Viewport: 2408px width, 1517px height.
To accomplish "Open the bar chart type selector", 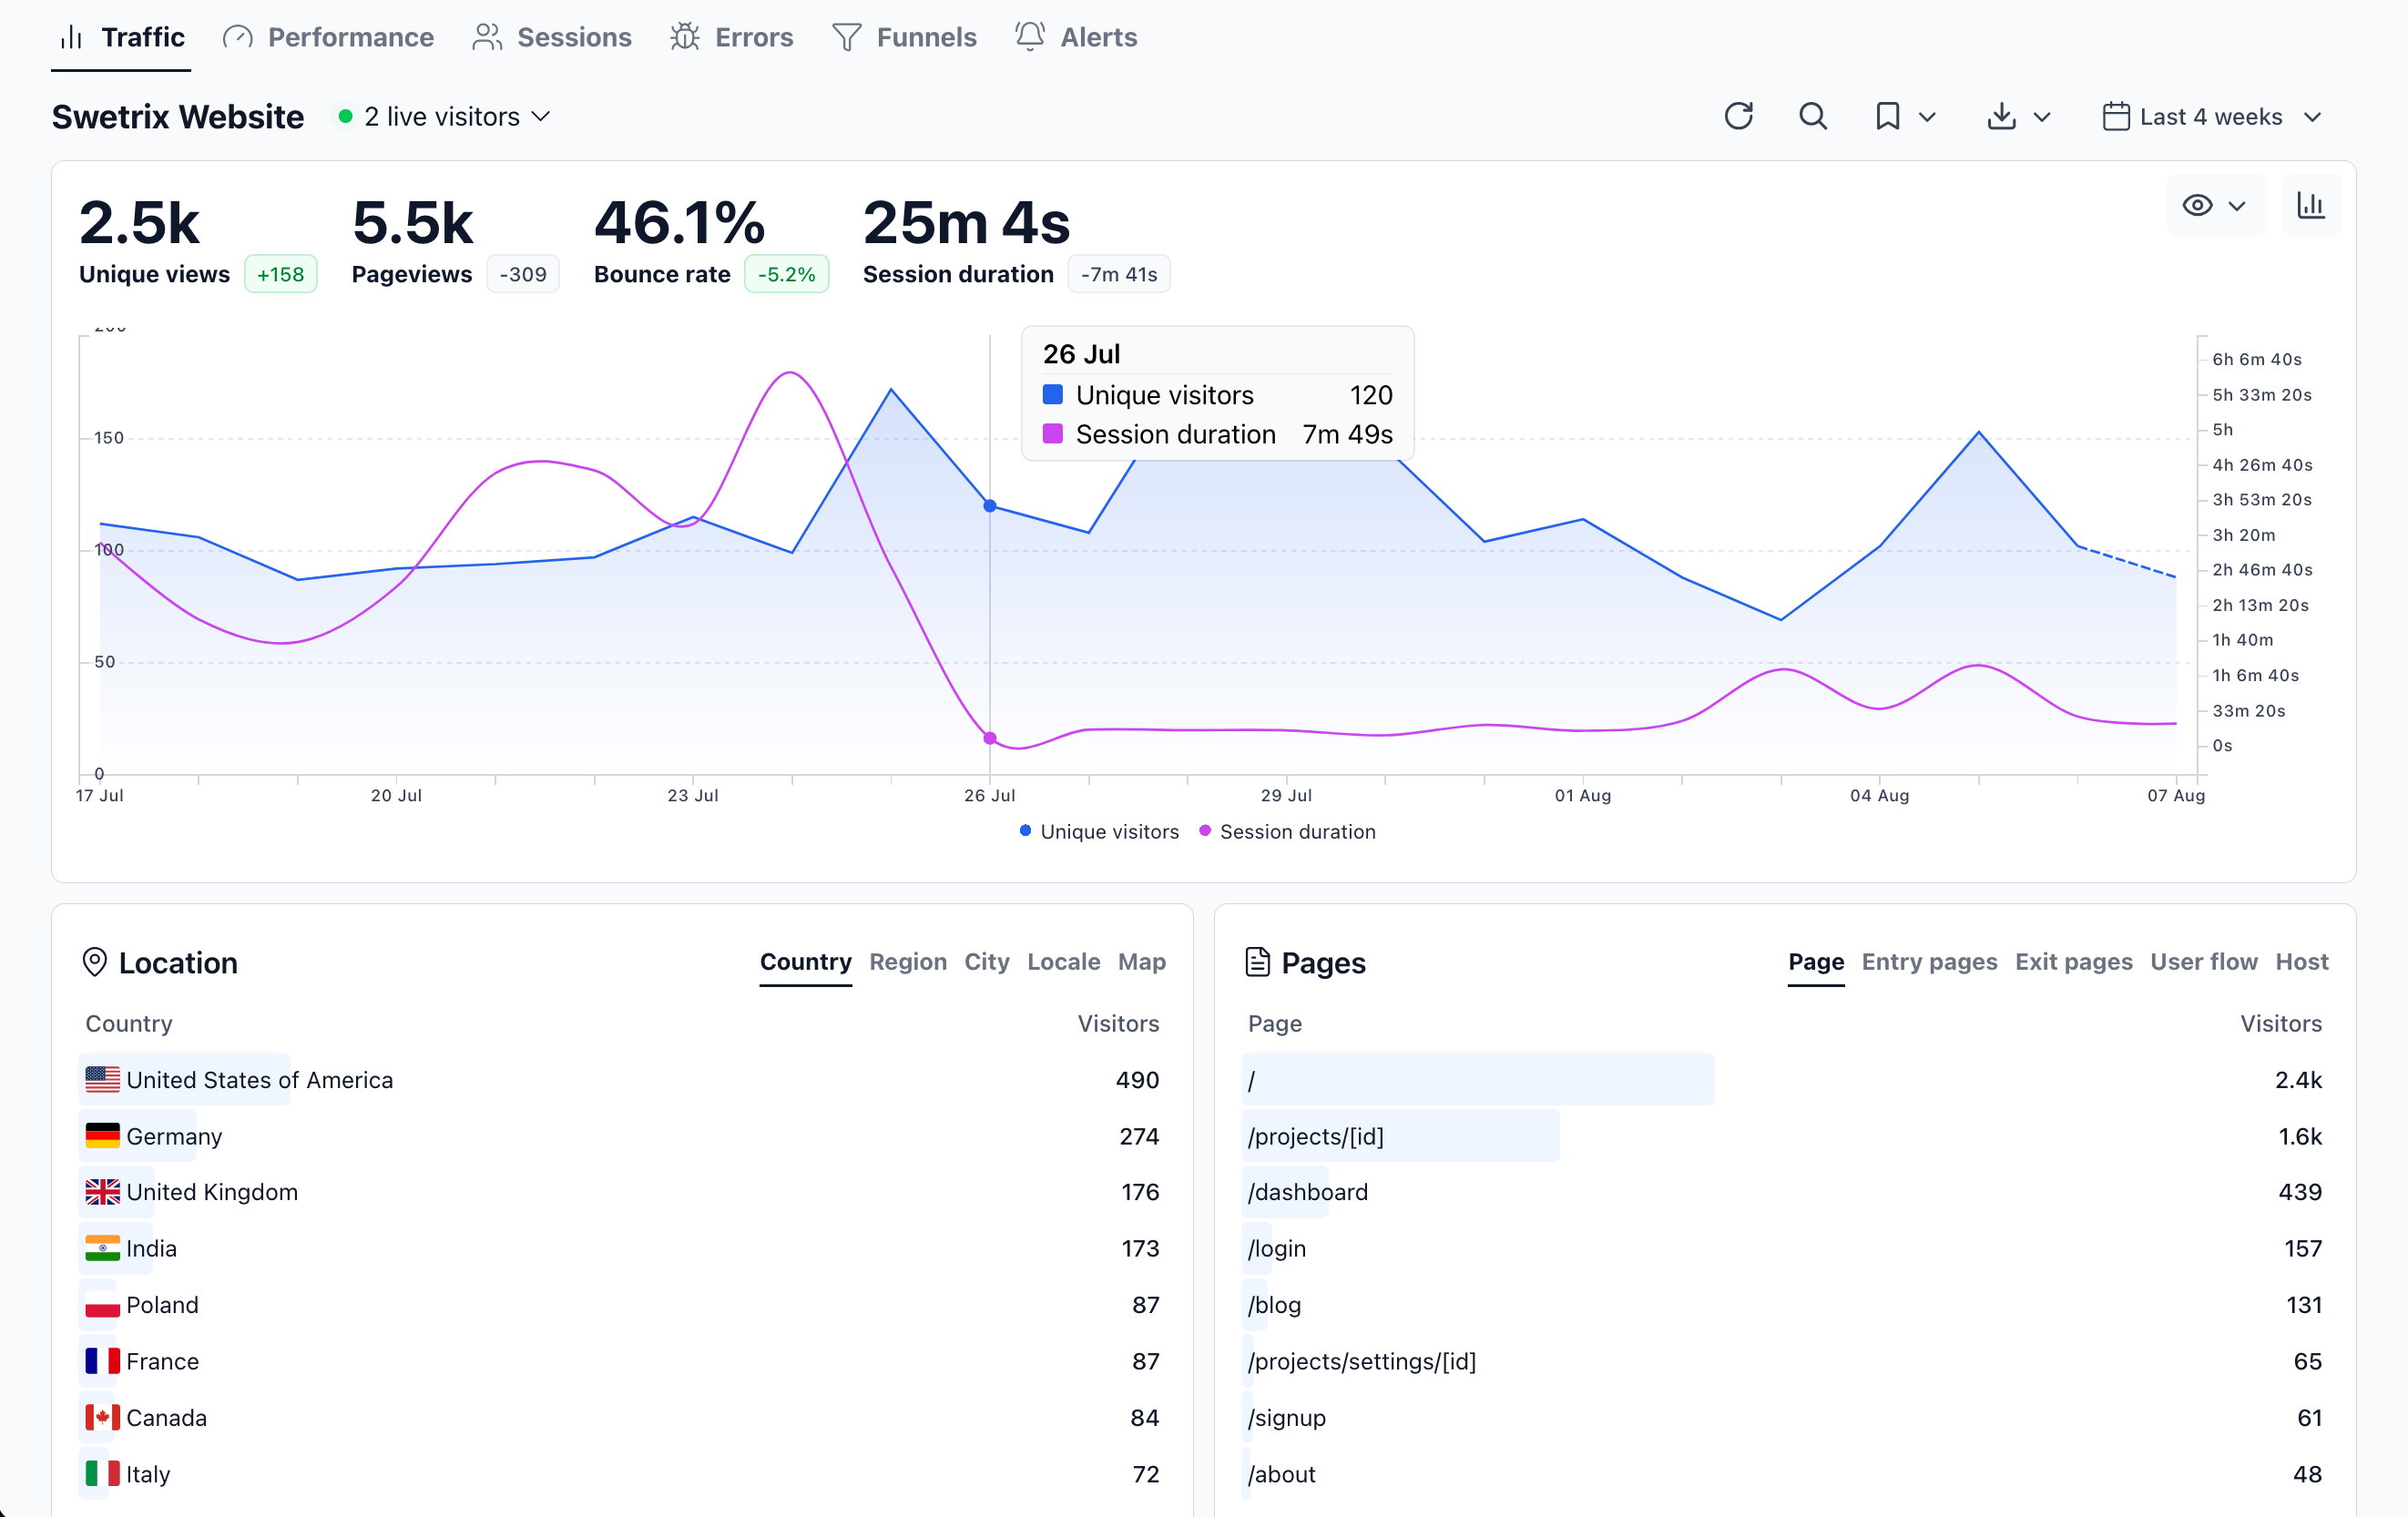I will point(2311,205).
